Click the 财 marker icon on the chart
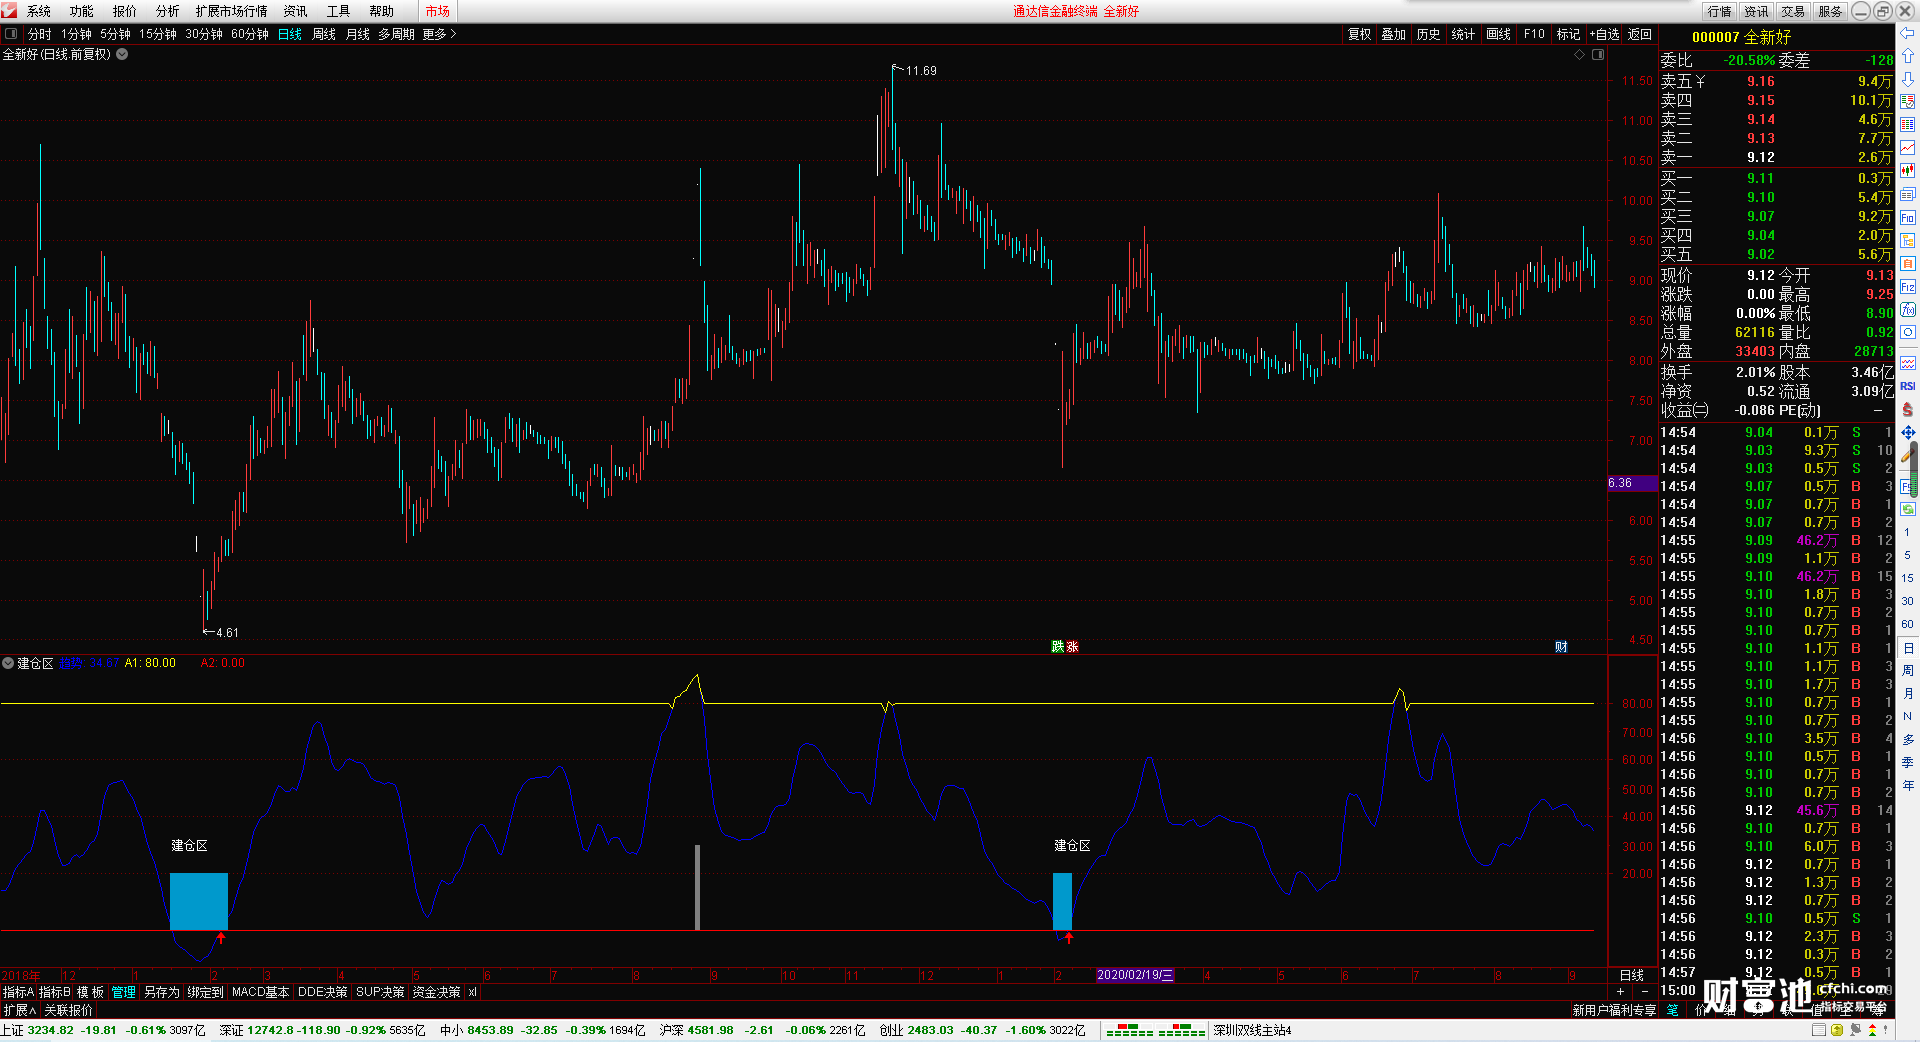 tap(1561, 647)
